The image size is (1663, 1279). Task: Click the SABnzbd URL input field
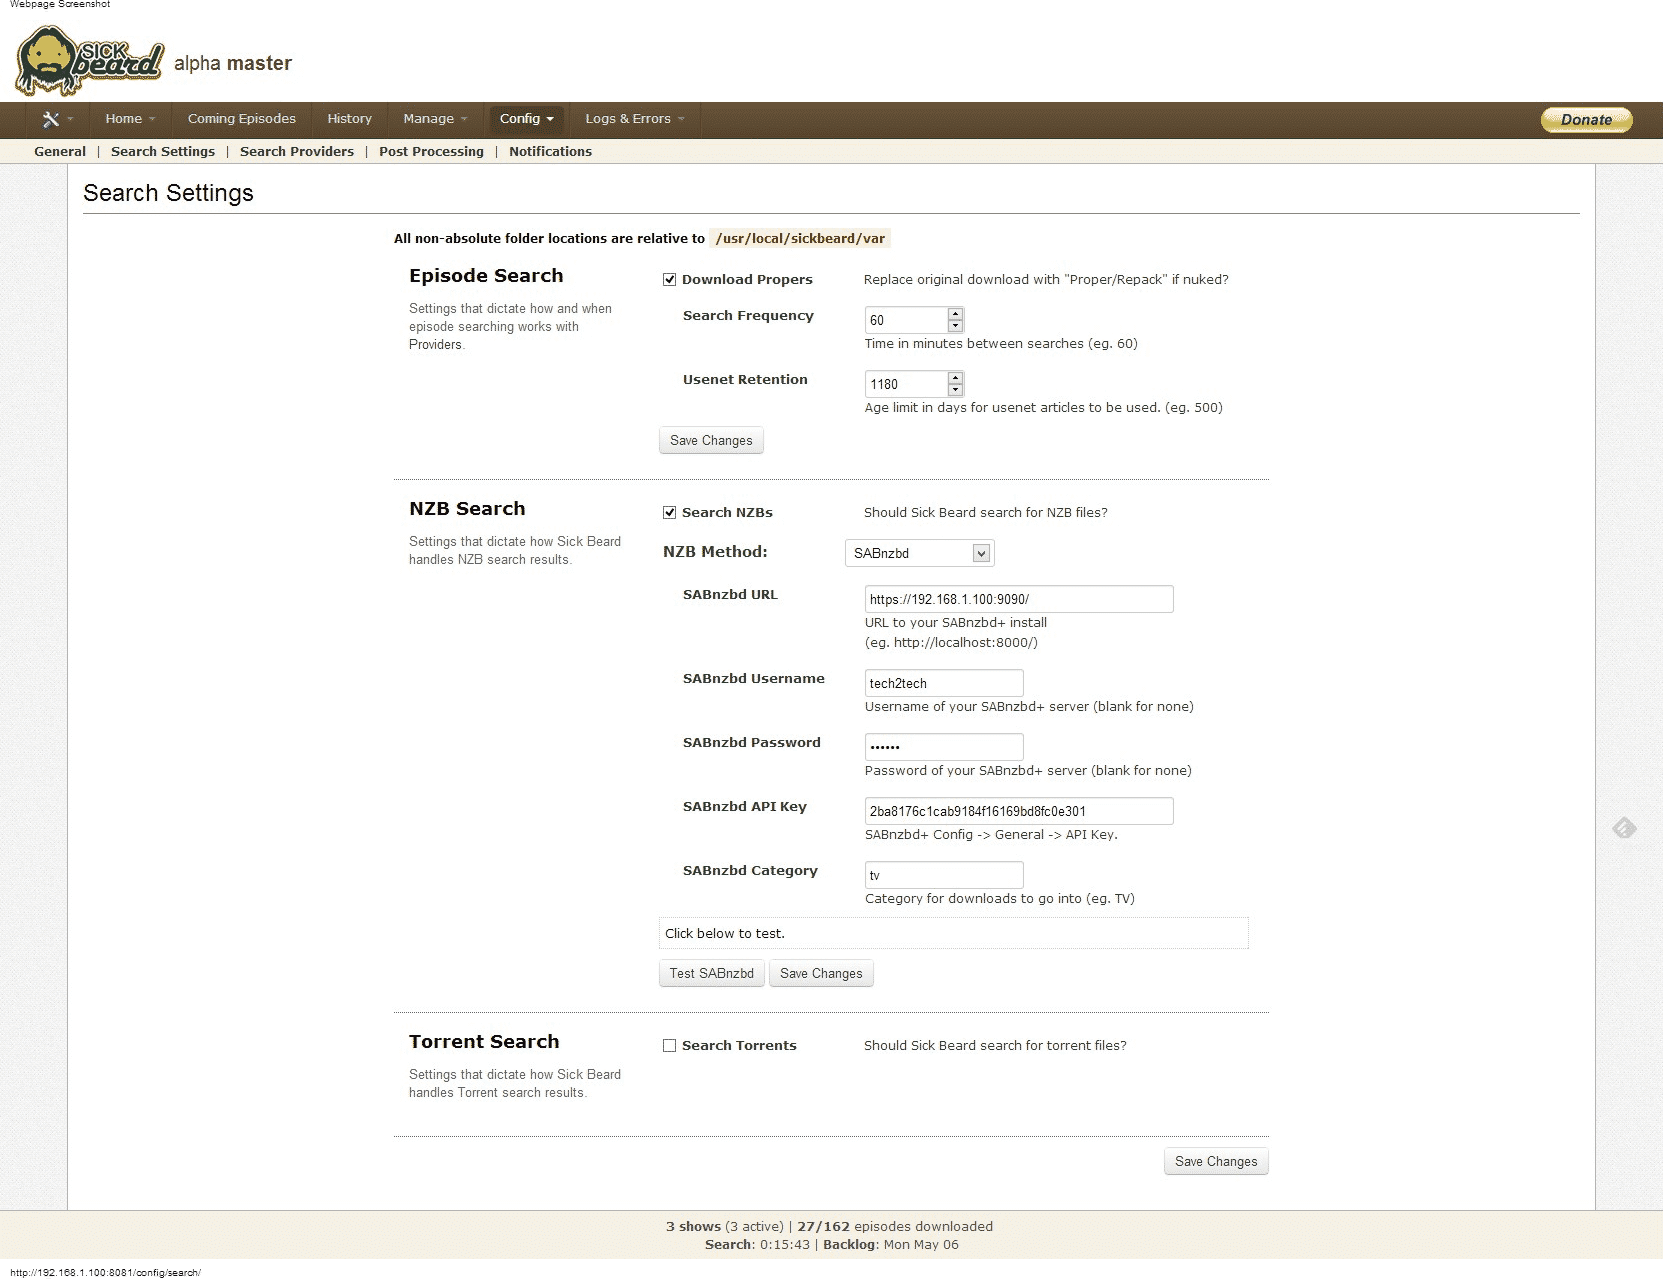pos(1018,599)
